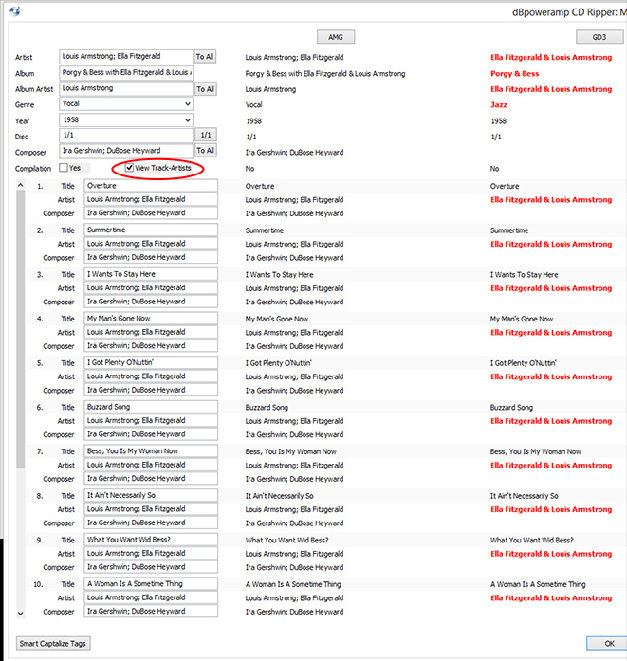The height and width of the screenshot is (661, 627).
Task: Click the scroll down arrow of track list
Action: (20, 613)
